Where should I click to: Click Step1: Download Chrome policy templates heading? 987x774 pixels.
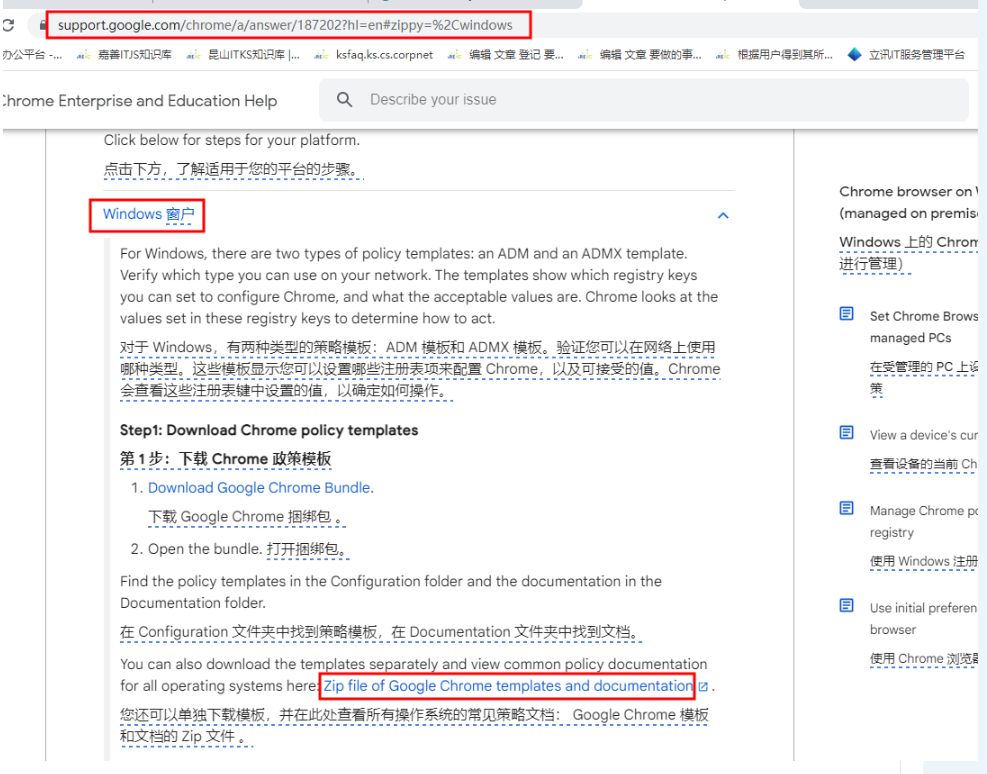click(x=269, y=430)
